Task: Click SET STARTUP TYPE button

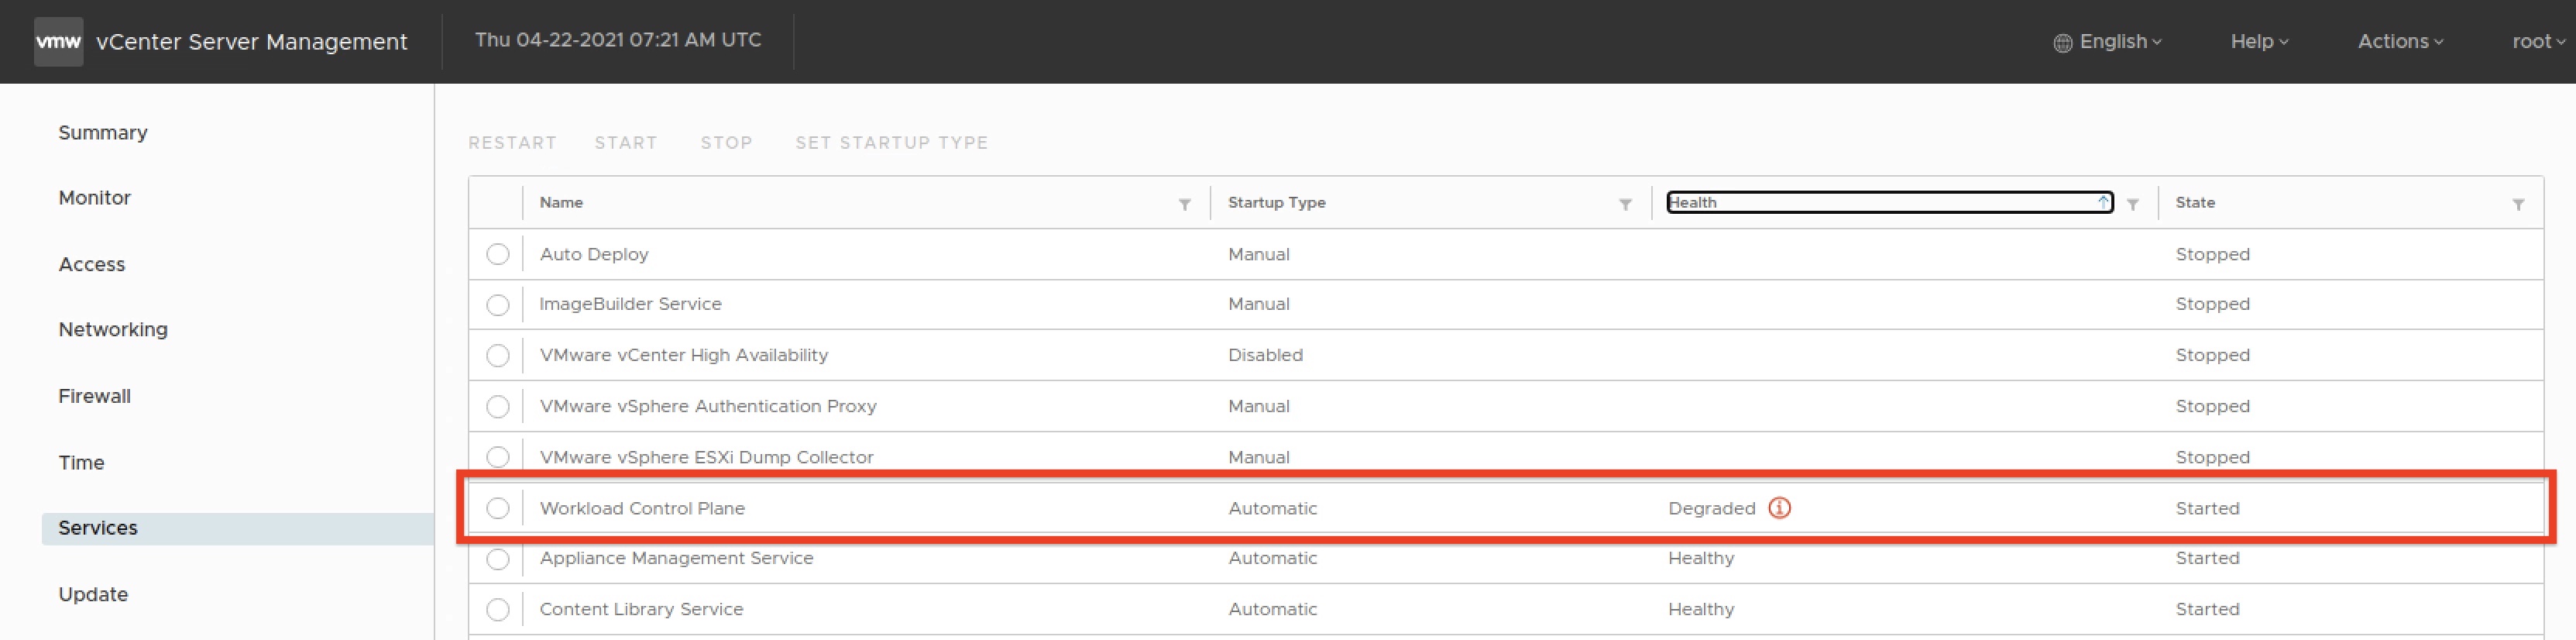Action: 891,143
